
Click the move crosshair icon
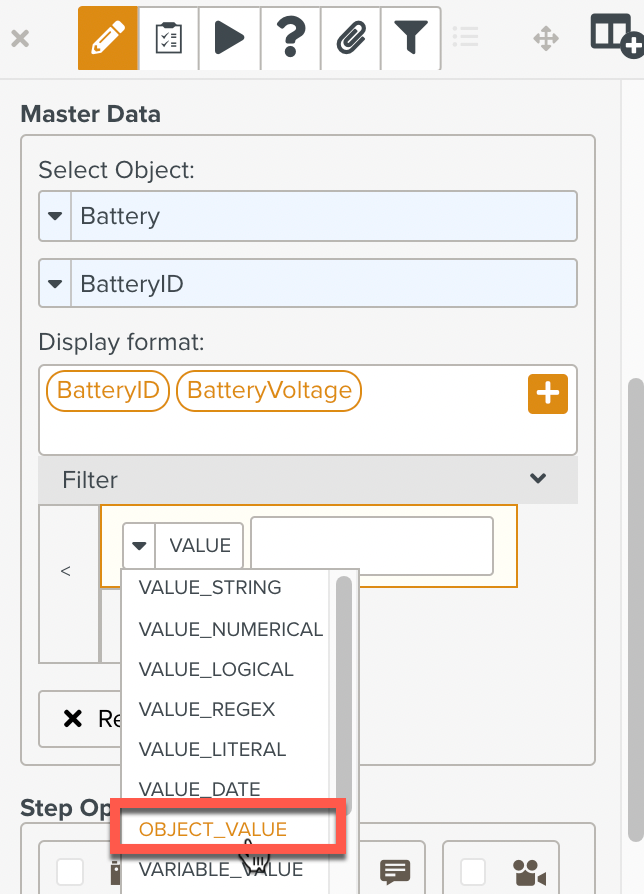(x=546, y=37)
